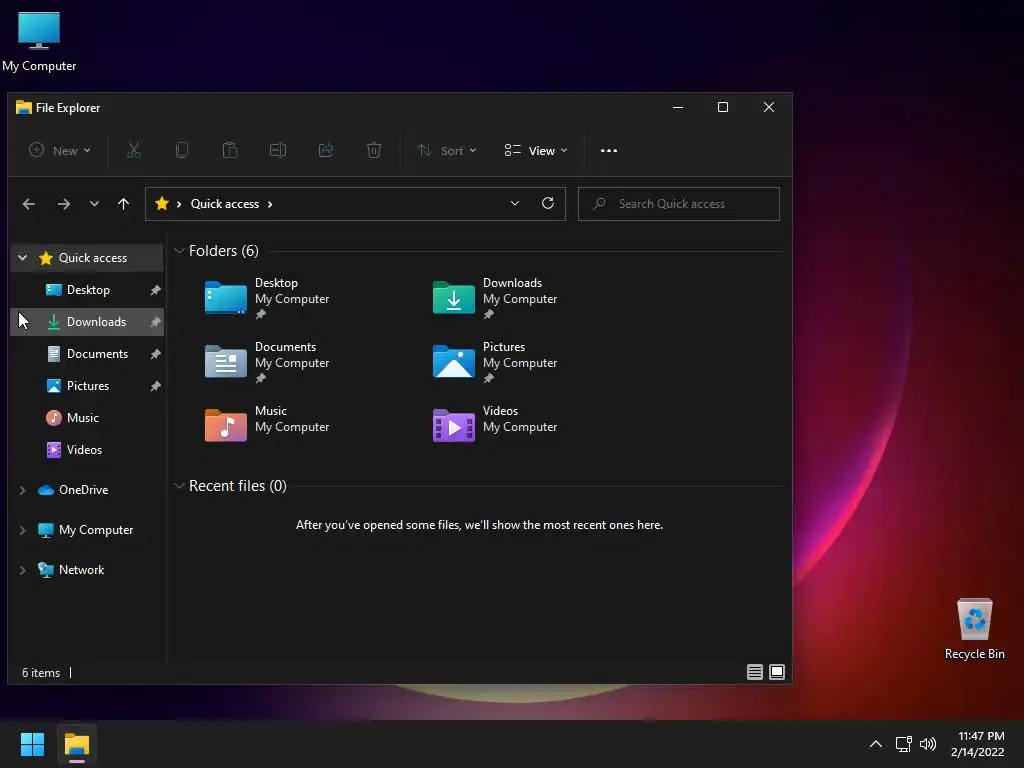Open the Pictures folder tile
Viewport: 1024px width, 768px height.
click(x=496, y=362)
